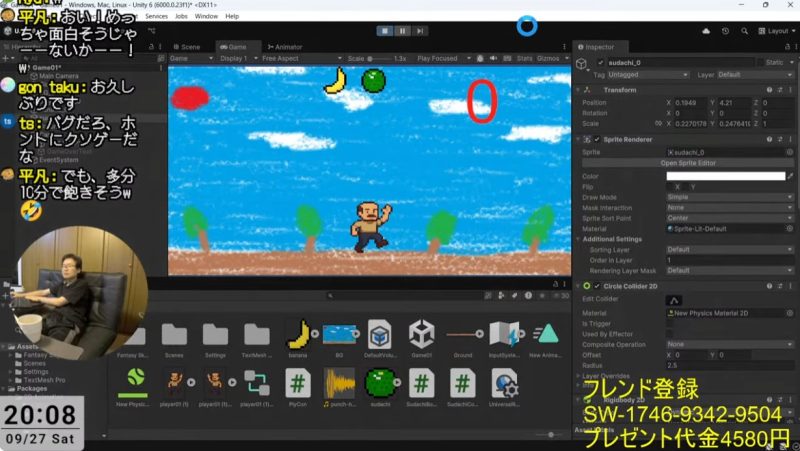
Task: Open the banana sprite asset
Action: coord(297,334)
